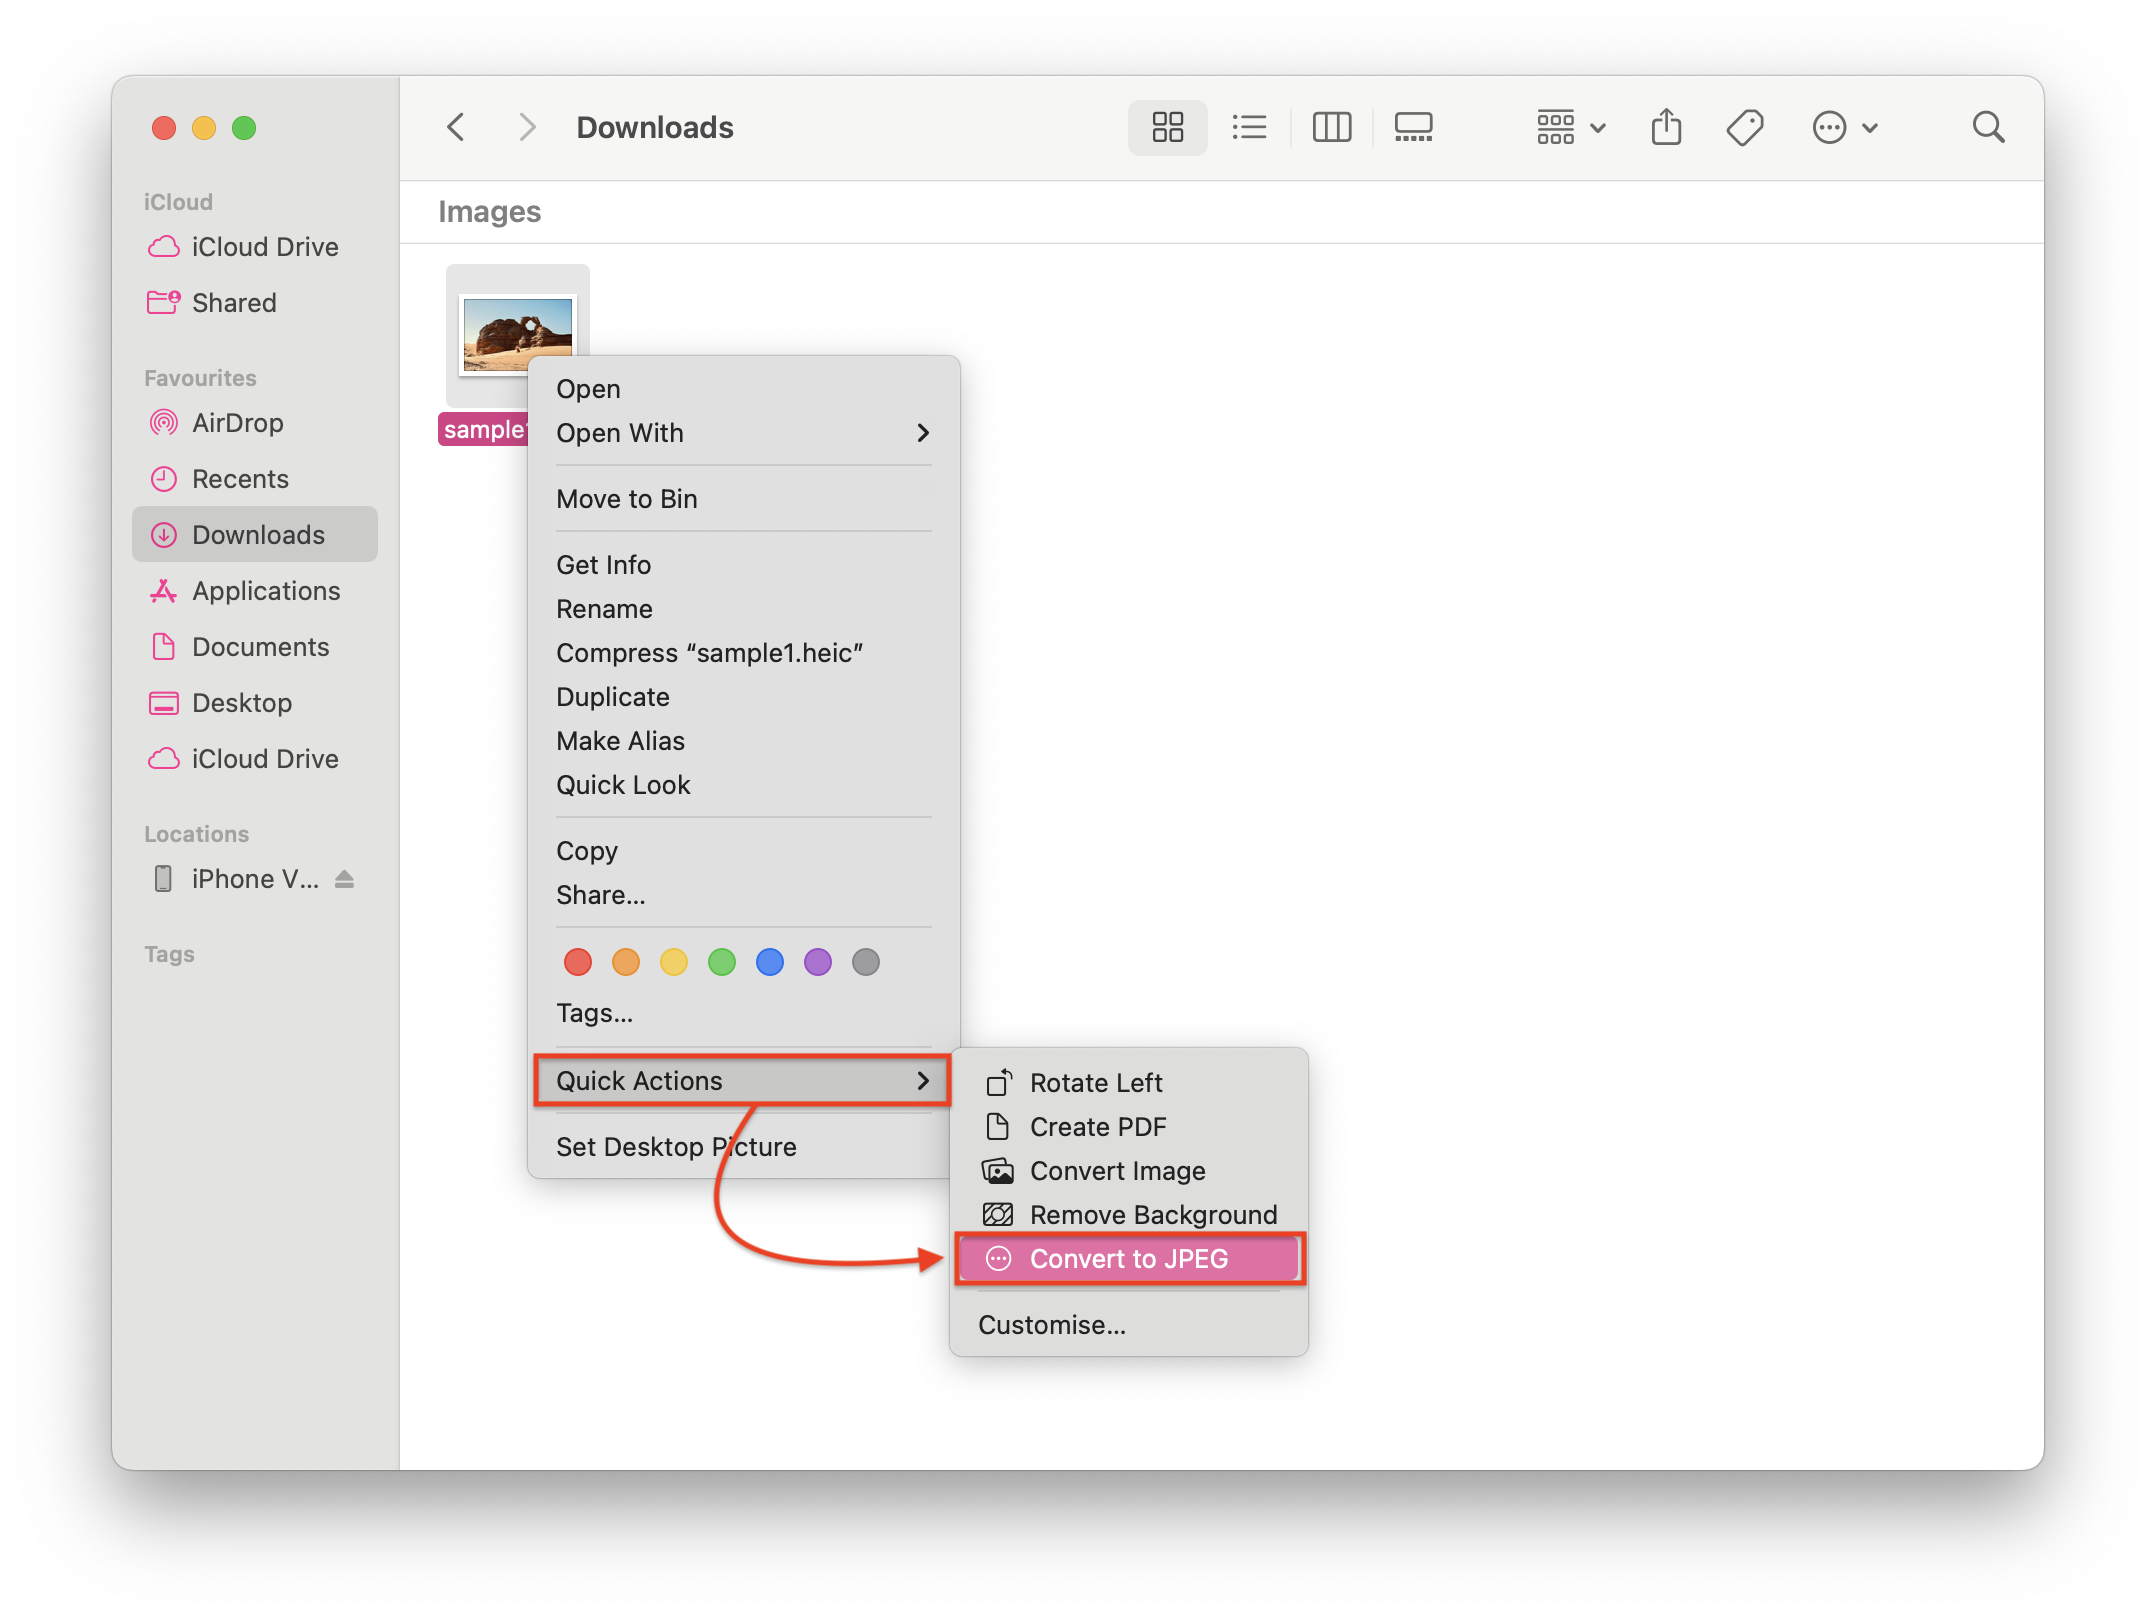Switch to column view

coord(1331,128)
